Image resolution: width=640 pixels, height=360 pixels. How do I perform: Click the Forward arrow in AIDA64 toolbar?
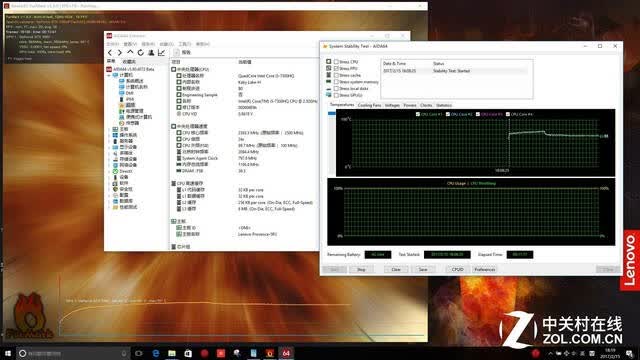120,53
